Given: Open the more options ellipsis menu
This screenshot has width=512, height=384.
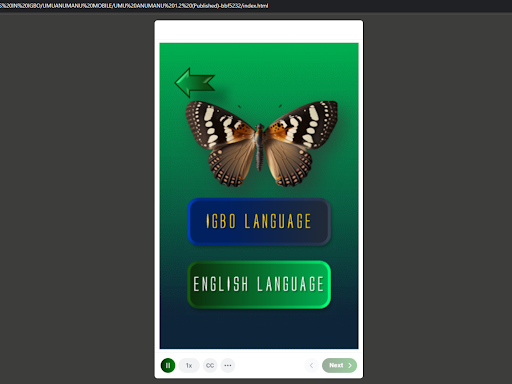Looking at the screenshot, I should [x=228, y=365].
